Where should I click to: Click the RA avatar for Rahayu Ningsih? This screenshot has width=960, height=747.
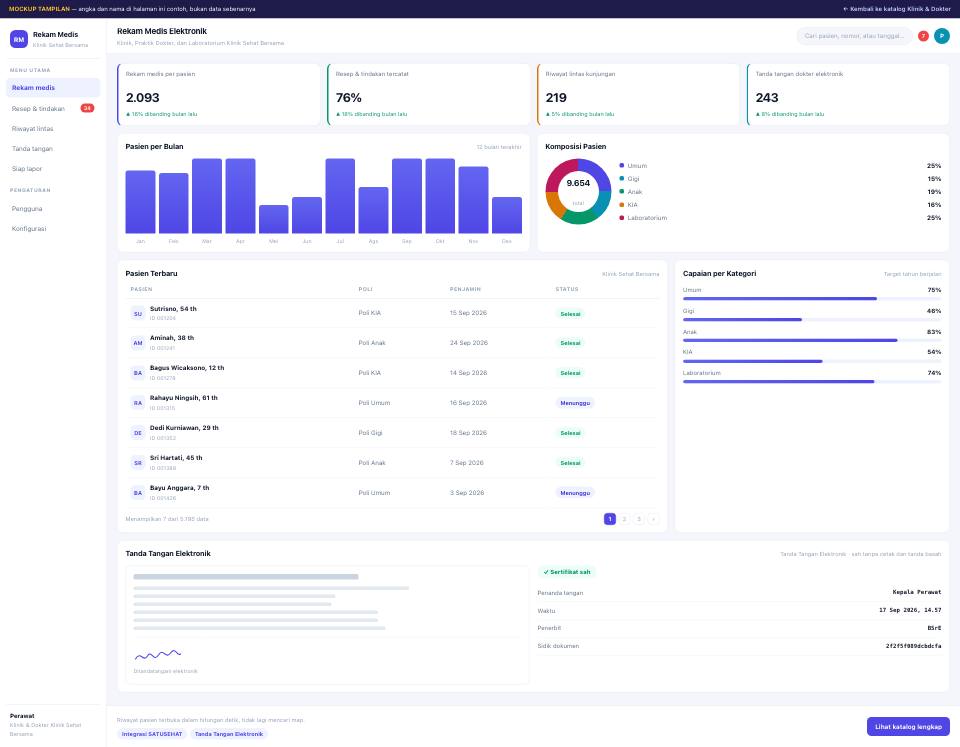(138, 403)
